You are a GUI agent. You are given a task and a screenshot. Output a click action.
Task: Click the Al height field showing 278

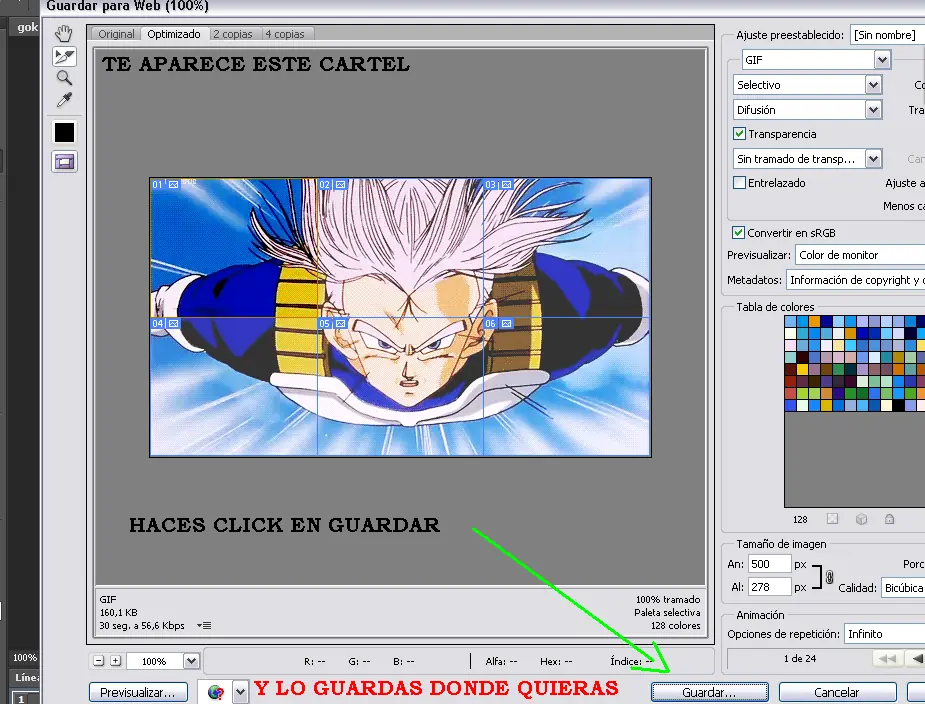point(769,587)
